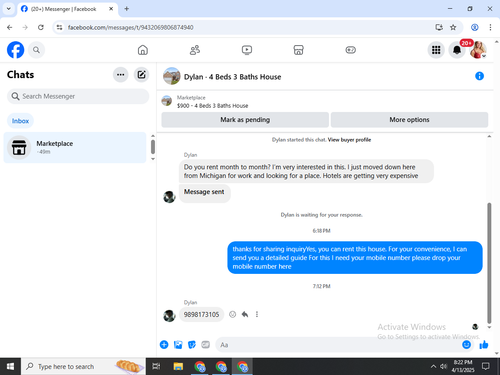Open the Facebook menu grid icon
The image size is (500, 375).
[436, 50]
